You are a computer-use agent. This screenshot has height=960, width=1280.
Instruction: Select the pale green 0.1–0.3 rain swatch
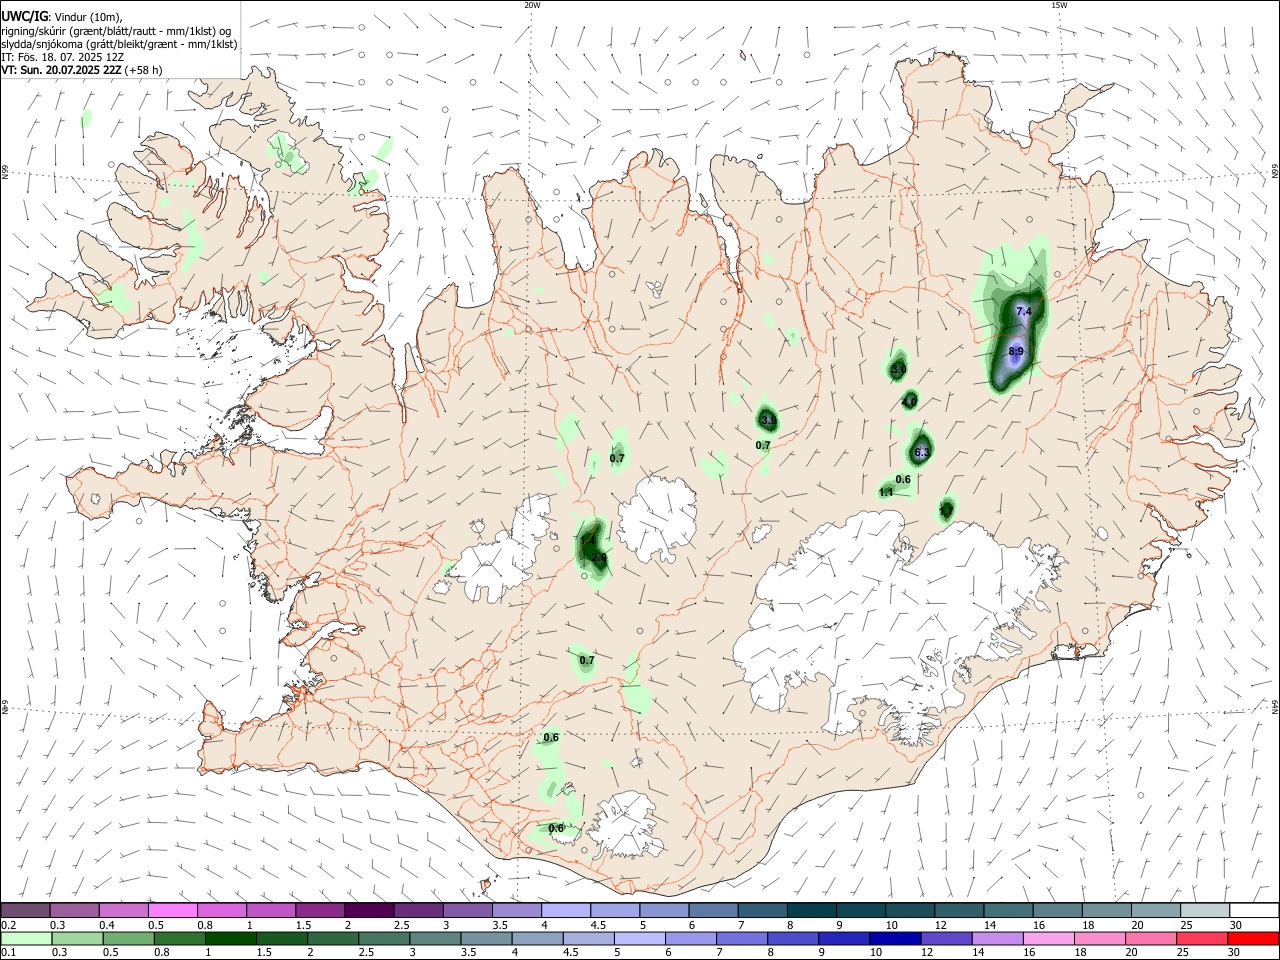click(26, 939)
